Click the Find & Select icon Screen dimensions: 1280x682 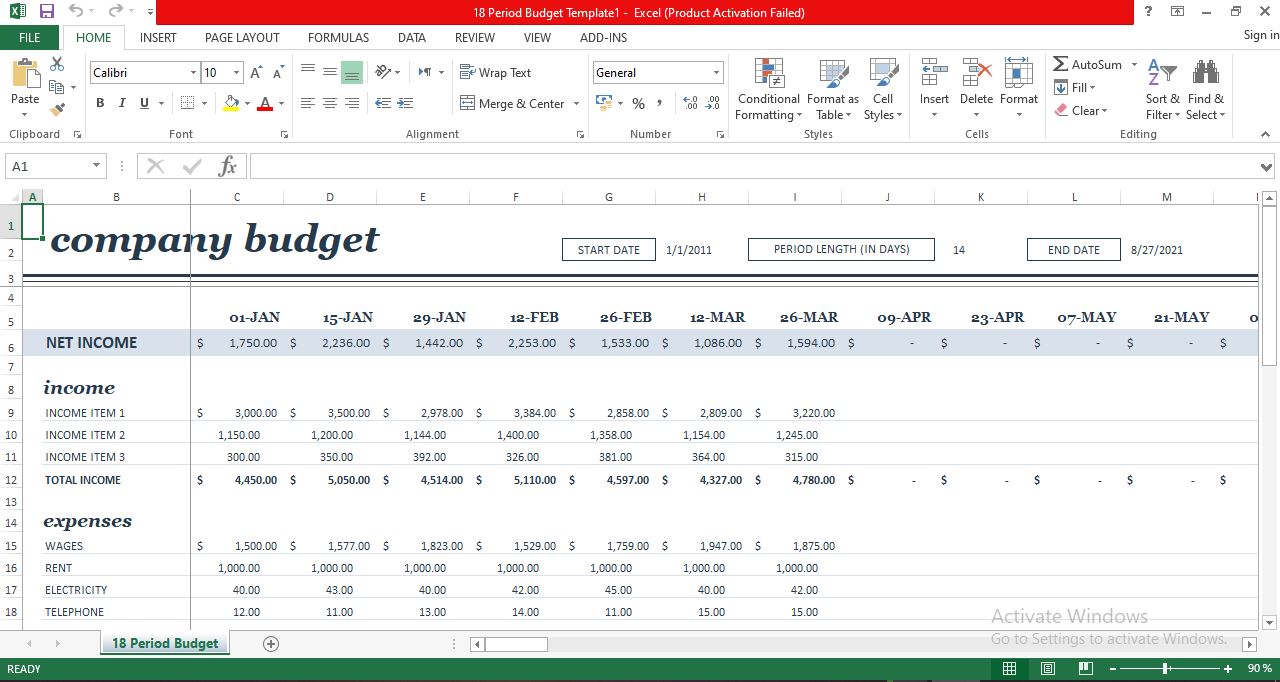coord(1205,90)
